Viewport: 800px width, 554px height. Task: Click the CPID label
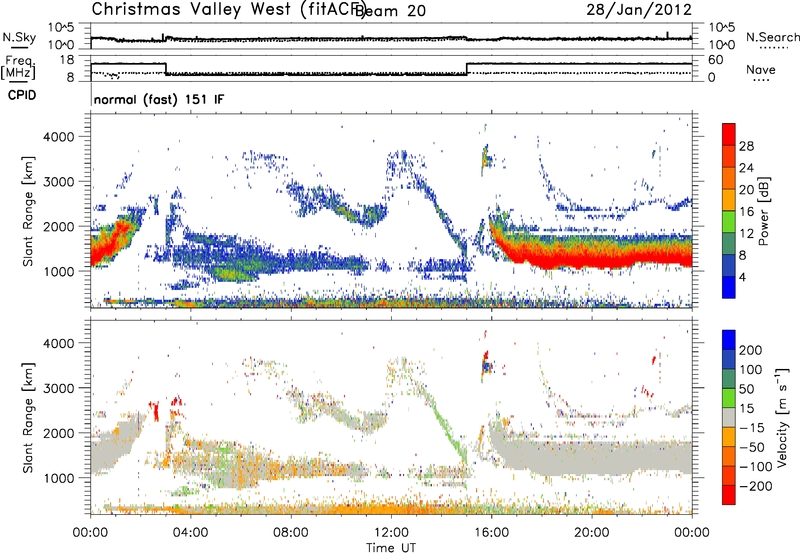[x=22, y=95]
